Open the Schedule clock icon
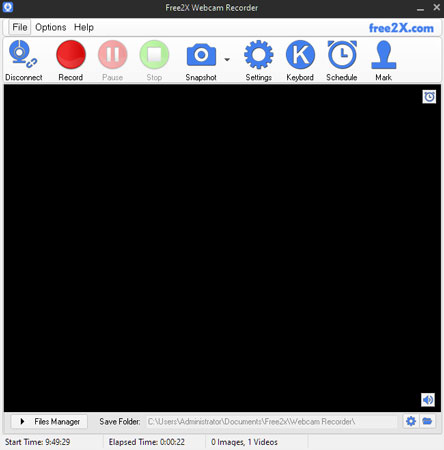This screenshot has height=450, width=444. pos(342,54)
